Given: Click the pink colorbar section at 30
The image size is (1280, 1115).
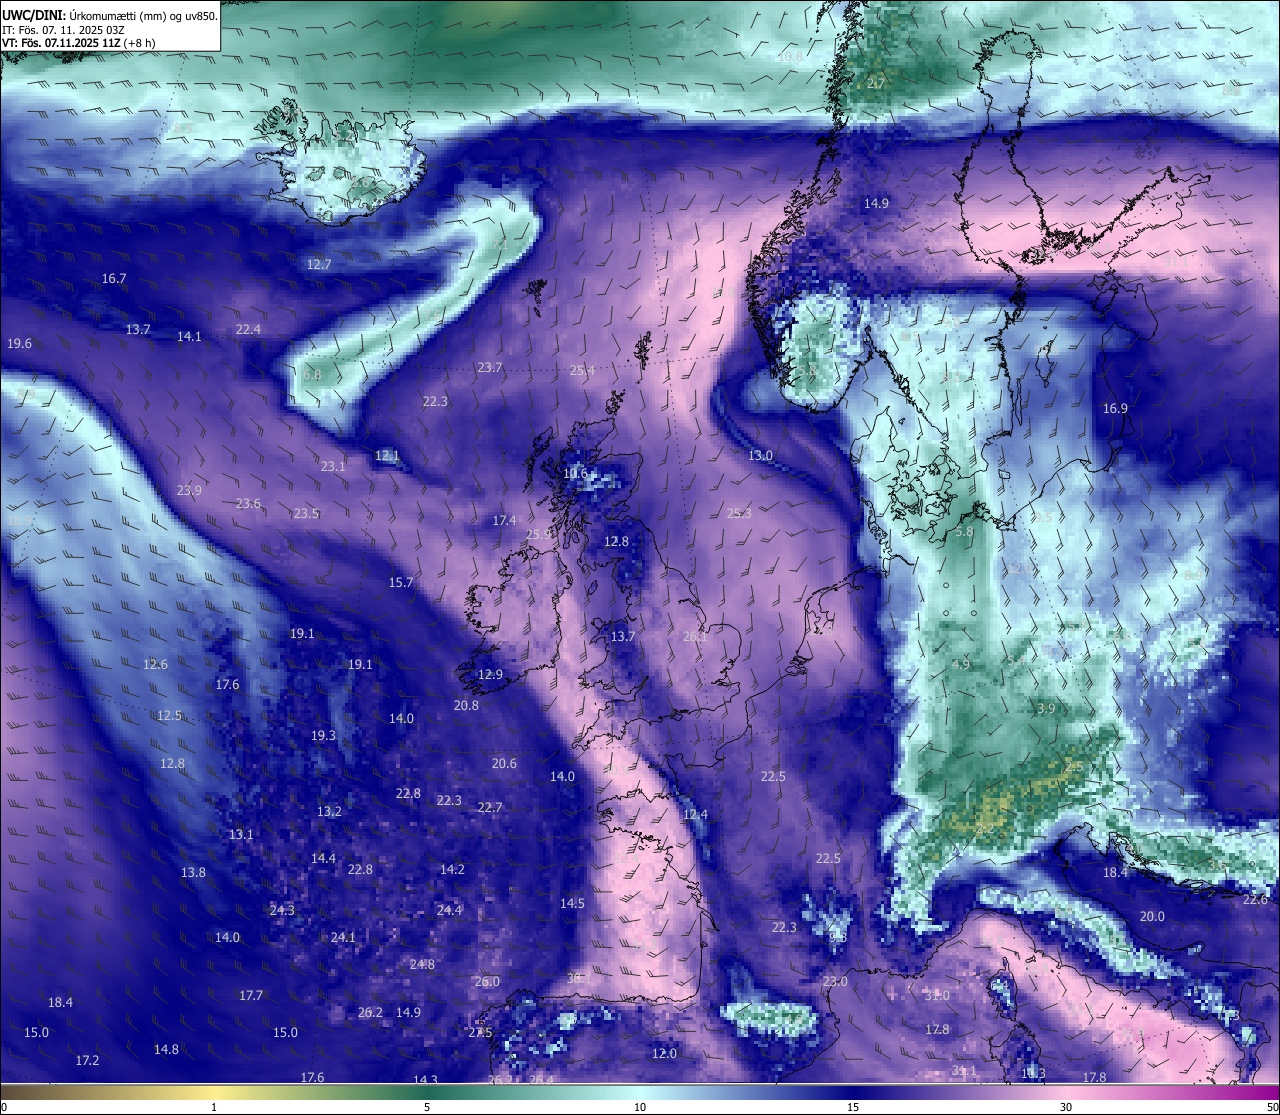Looking at the screenshot, I should point(1066,1092).
